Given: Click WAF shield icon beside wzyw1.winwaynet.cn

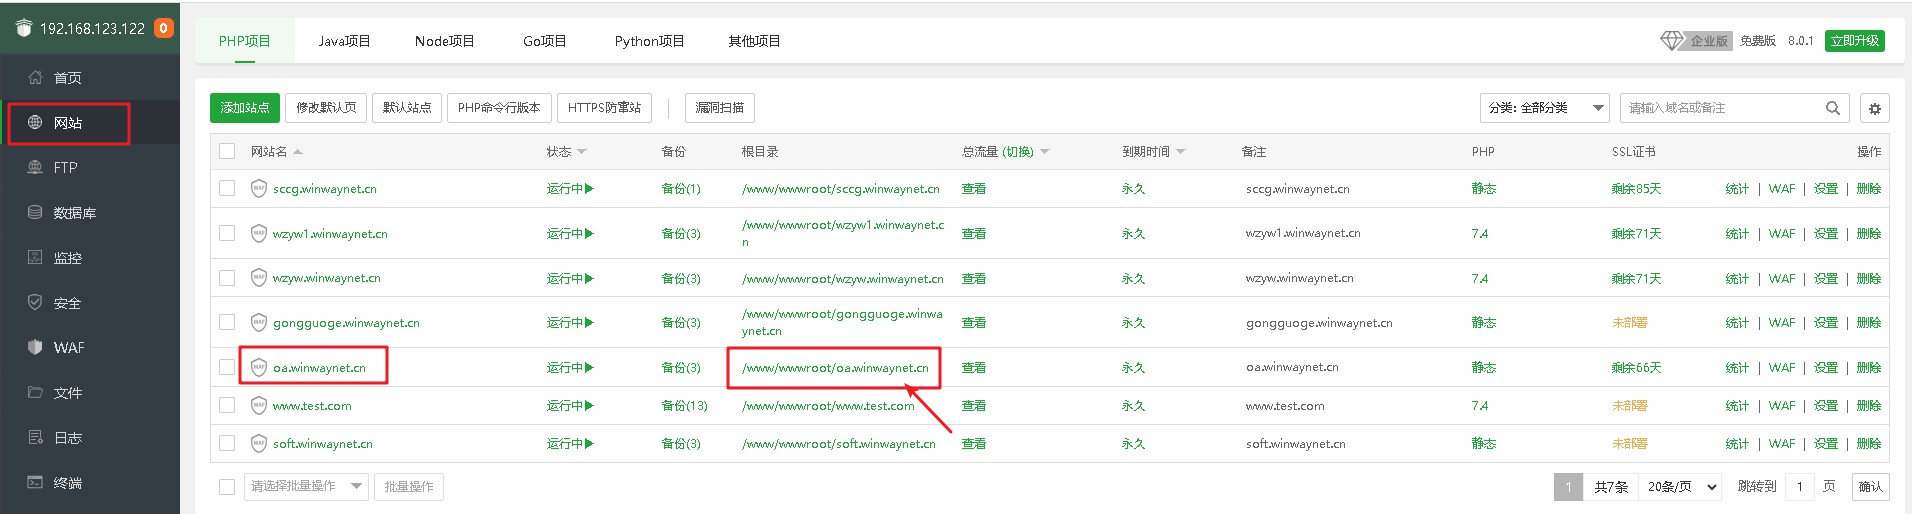Looking at the screenshot, I should pyautogui.click(x=259, y=234).
